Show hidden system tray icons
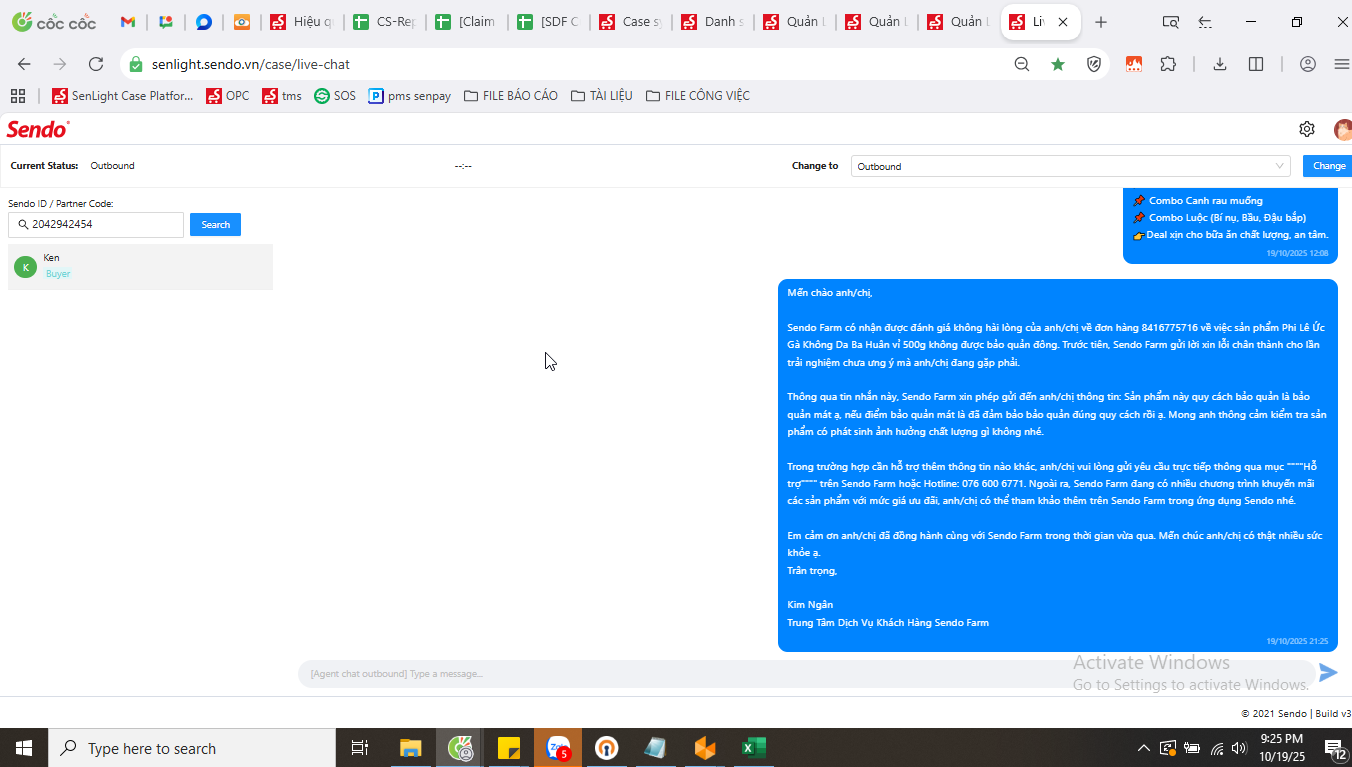1352x767 pixels. (x=1144, y=748)
